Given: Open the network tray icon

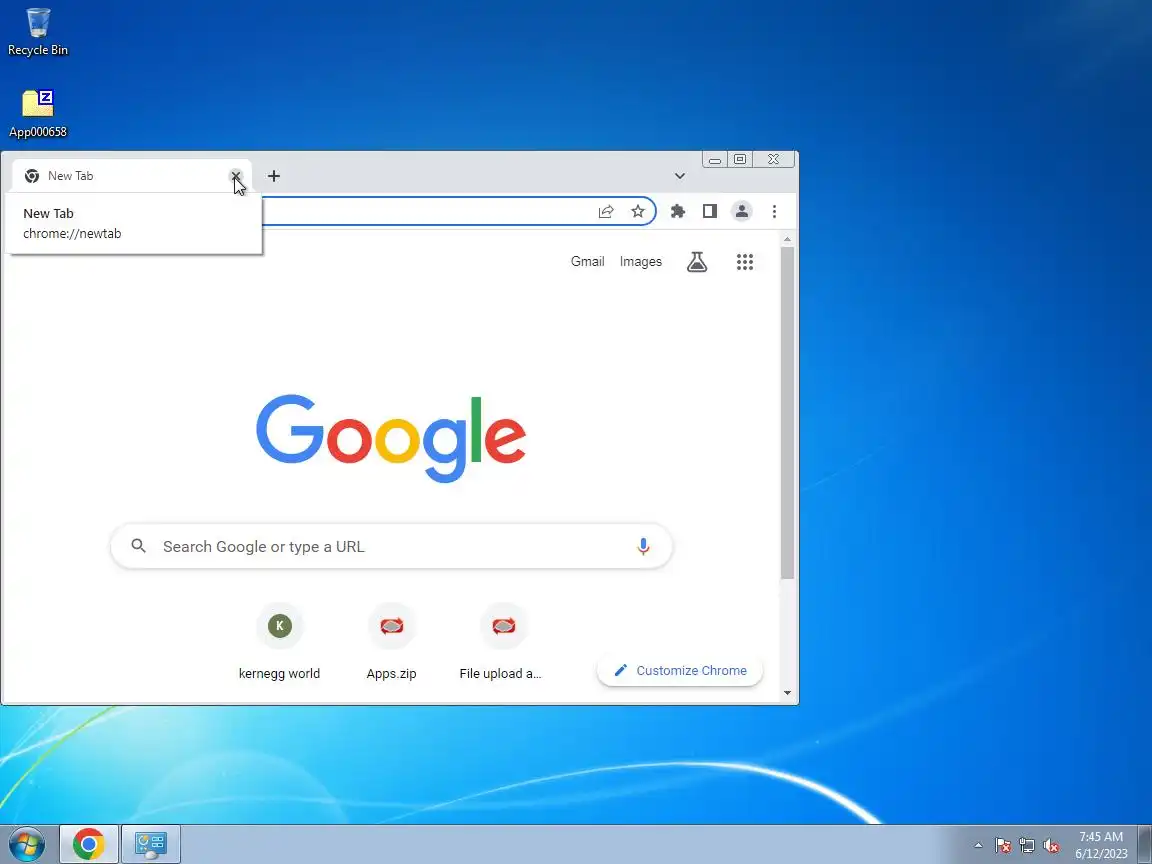Looking at the screenshot, I should click(x=1027, y=846).
